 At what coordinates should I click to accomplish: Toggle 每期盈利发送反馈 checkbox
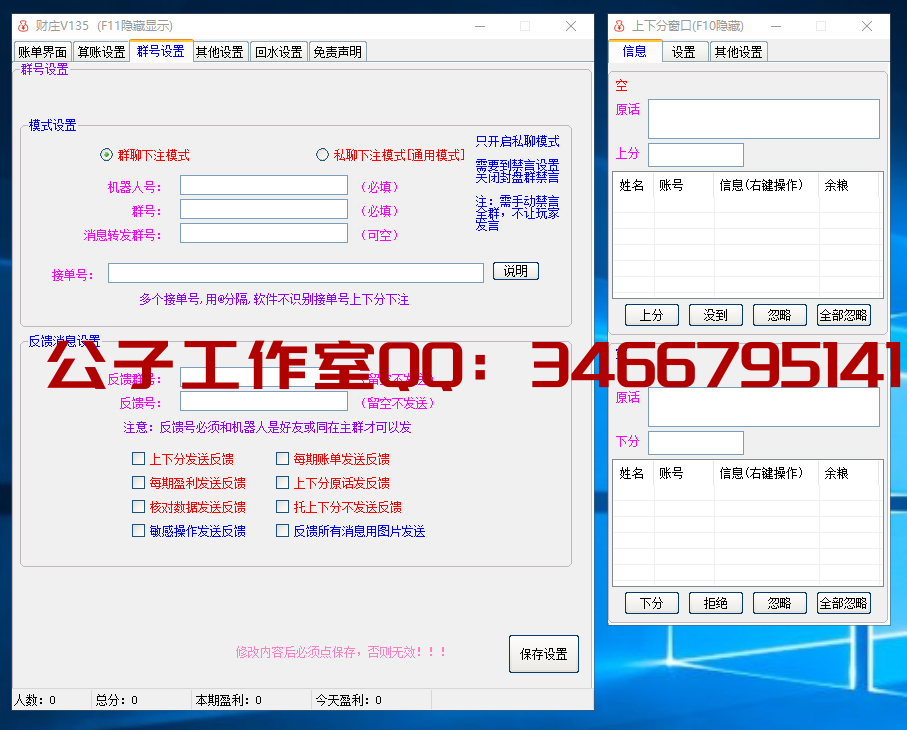tap(138, 482)
